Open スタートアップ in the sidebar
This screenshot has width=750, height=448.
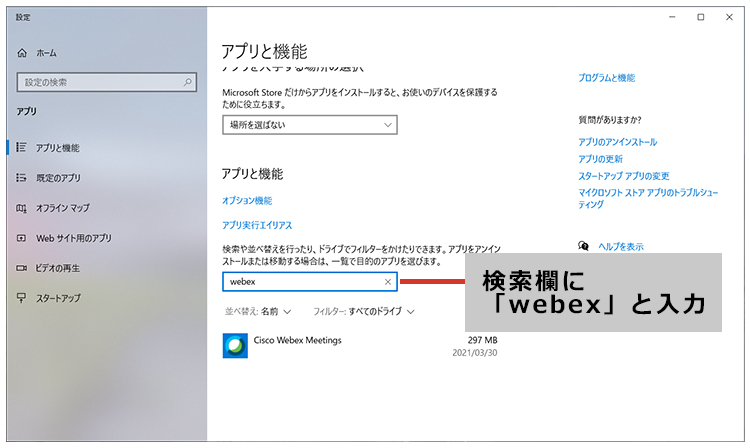tap(58, 298)
